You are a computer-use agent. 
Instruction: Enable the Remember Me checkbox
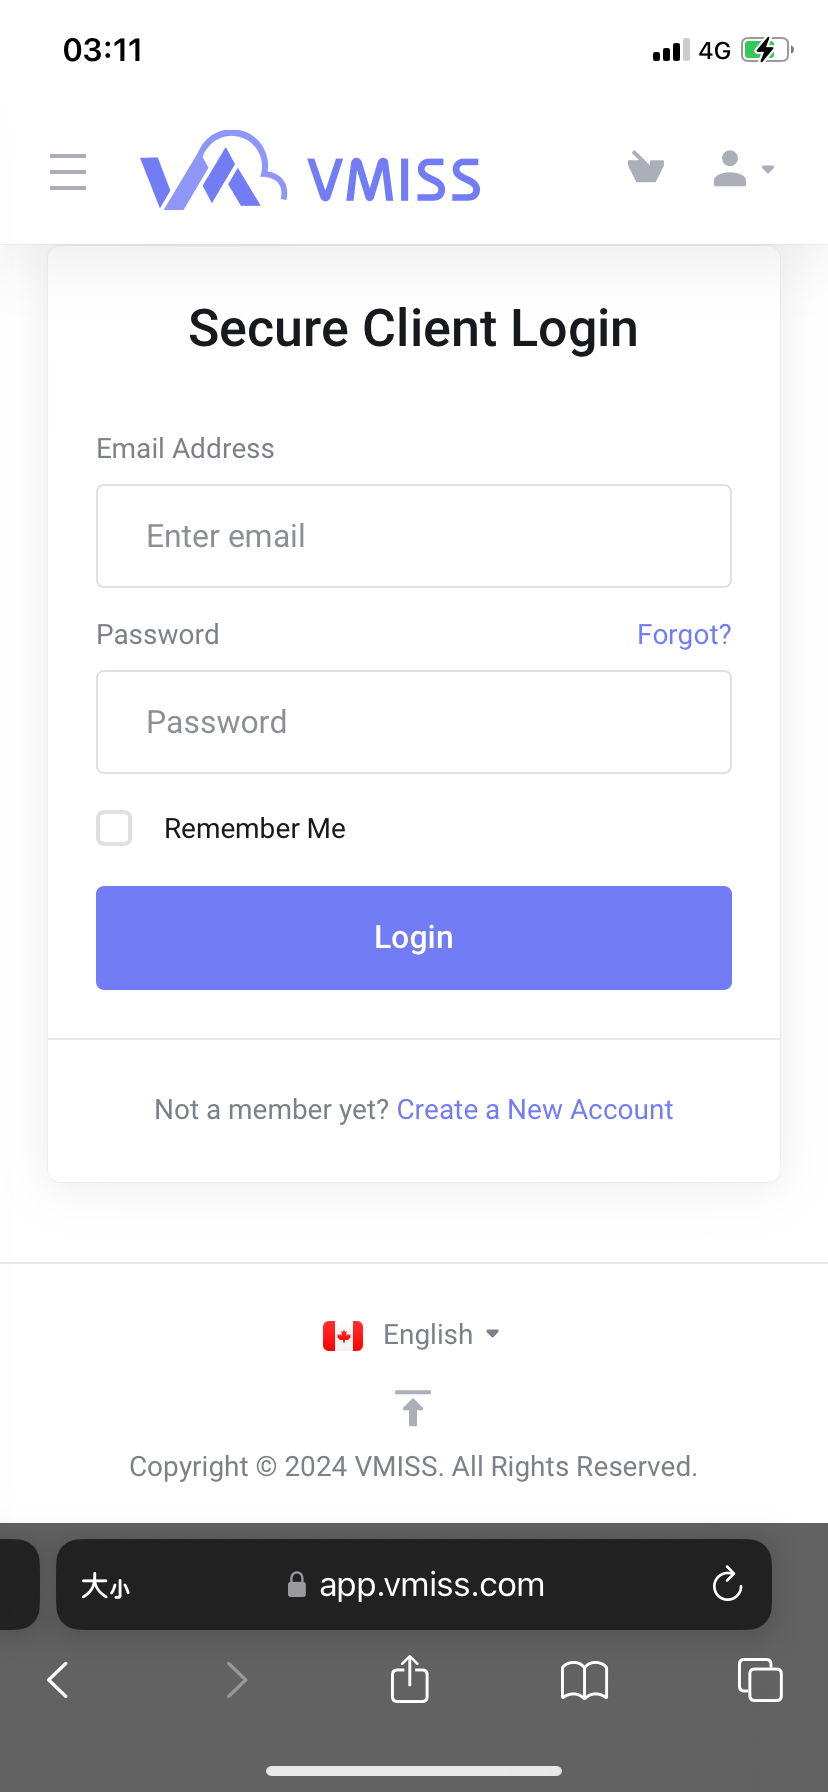[114, 828]
